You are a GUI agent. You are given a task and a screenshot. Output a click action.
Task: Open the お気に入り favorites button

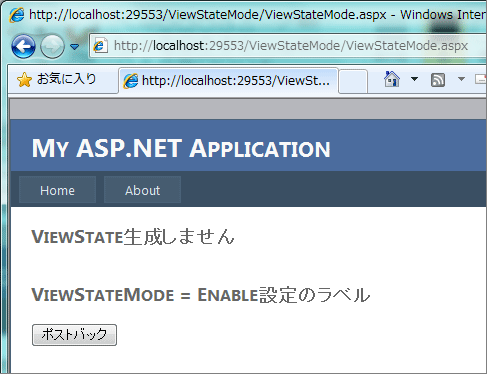pos(57,79)
